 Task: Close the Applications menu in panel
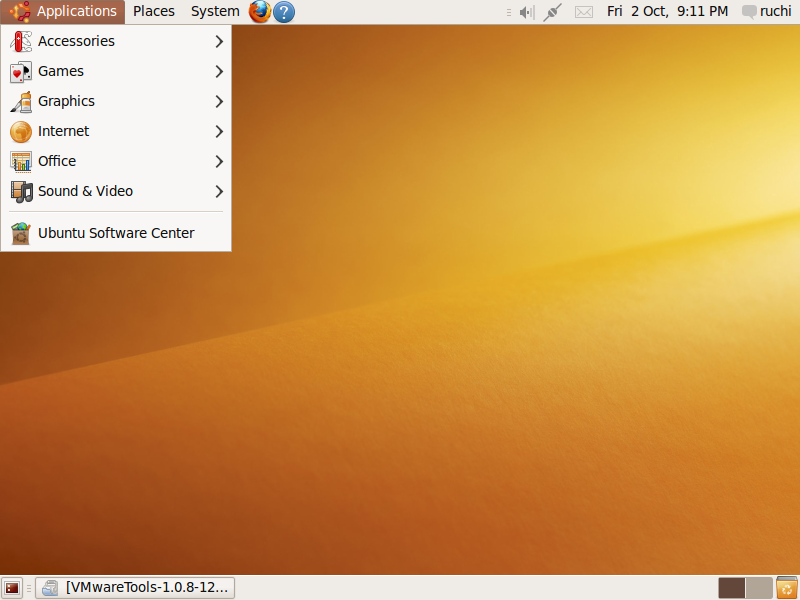pos(63,12)
